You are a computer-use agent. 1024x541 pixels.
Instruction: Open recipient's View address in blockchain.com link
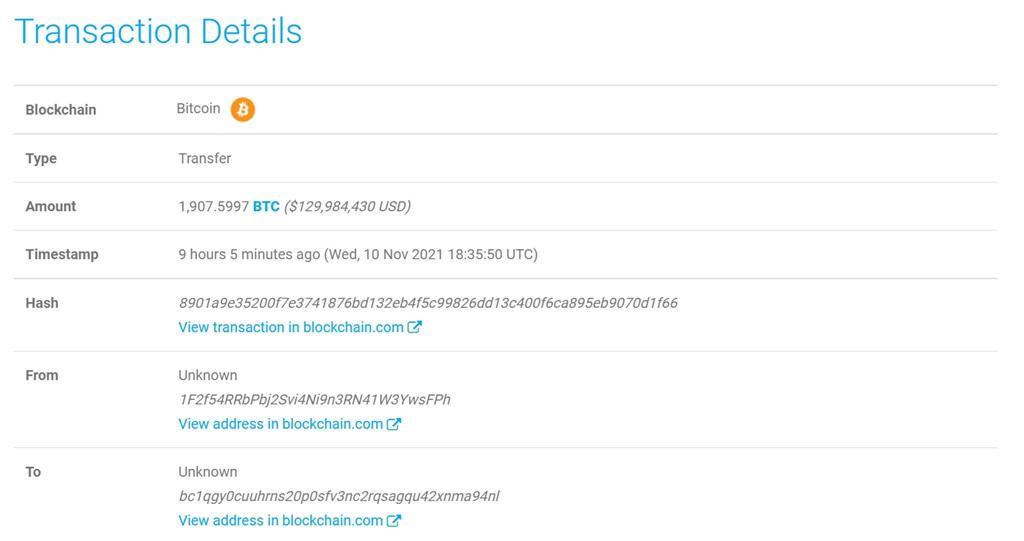point(280,521)
